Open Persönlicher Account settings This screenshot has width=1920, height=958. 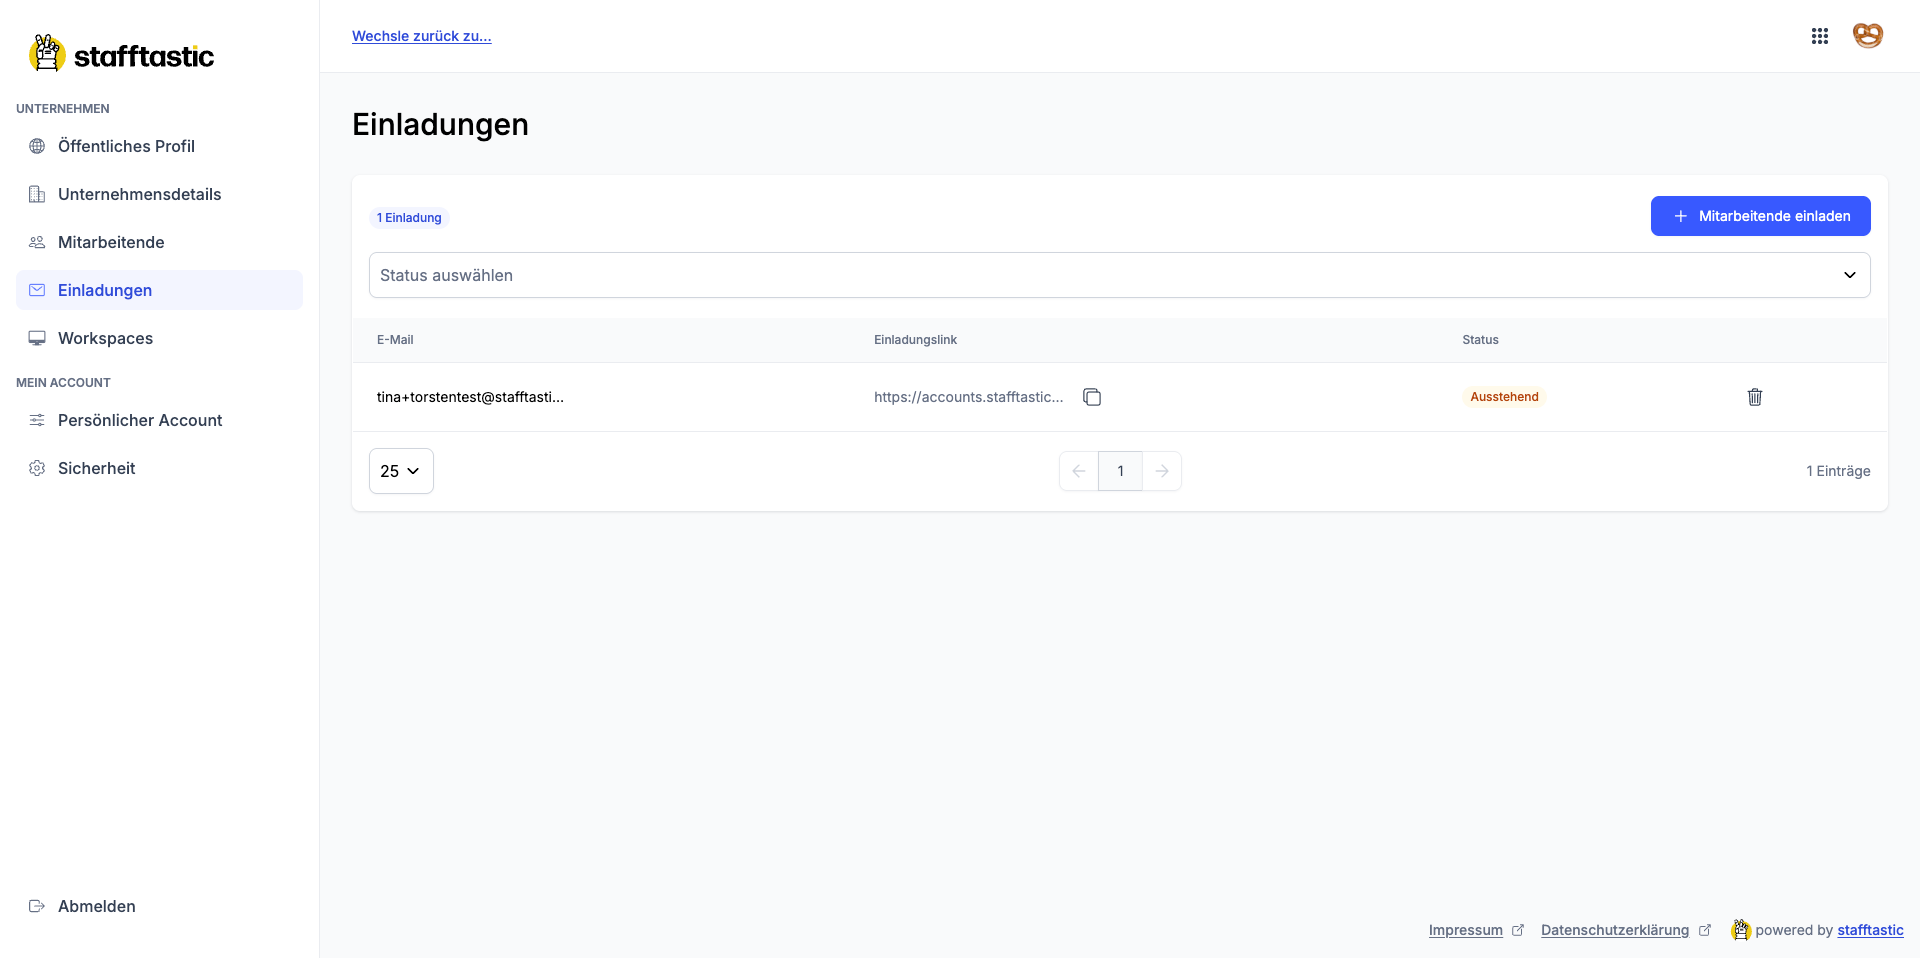pos(140,420)
